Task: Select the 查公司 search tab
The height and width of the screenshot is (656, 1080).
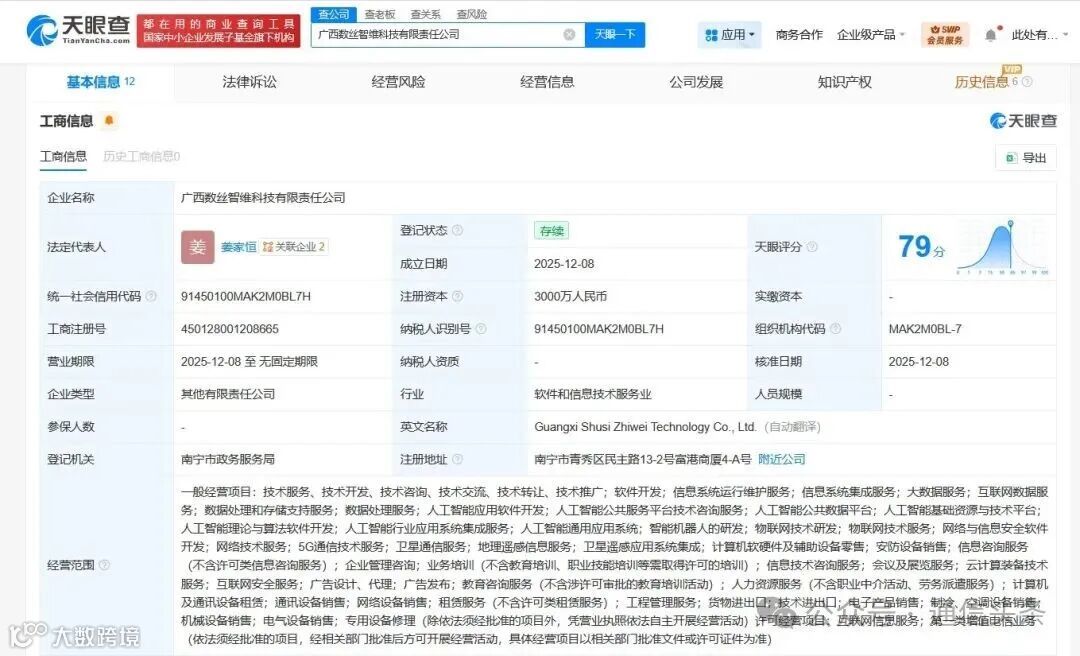Action: (333, 14)
